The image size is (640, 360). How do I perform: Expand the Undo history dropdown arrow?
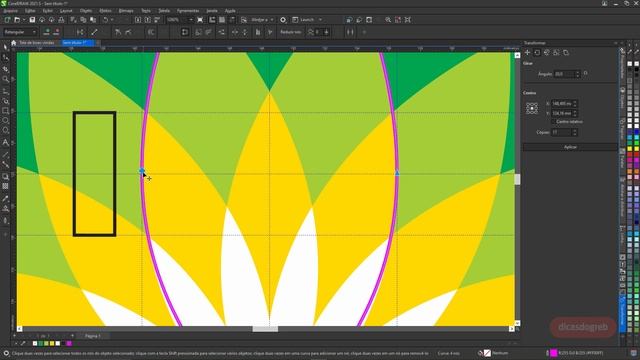coord(112,20)
